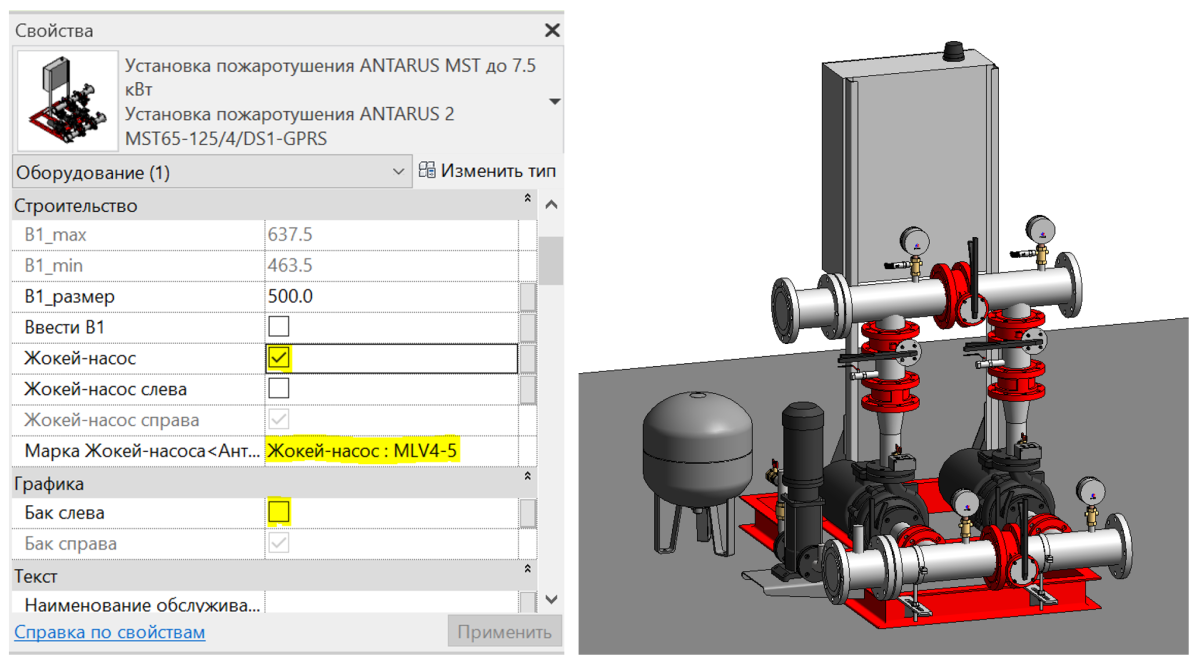Click the associate button beside Ввести B1

click(x=527, y=328)
